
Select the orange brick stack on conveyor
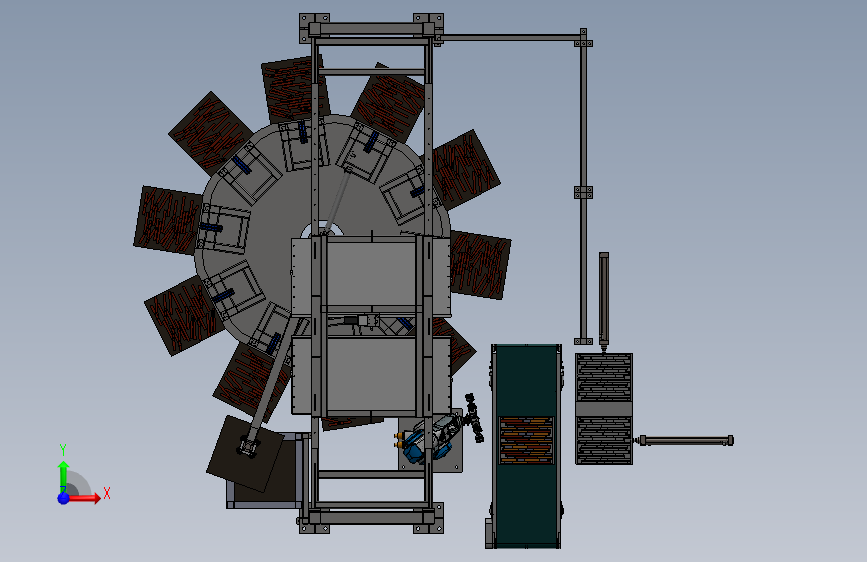tap(526, 440)
